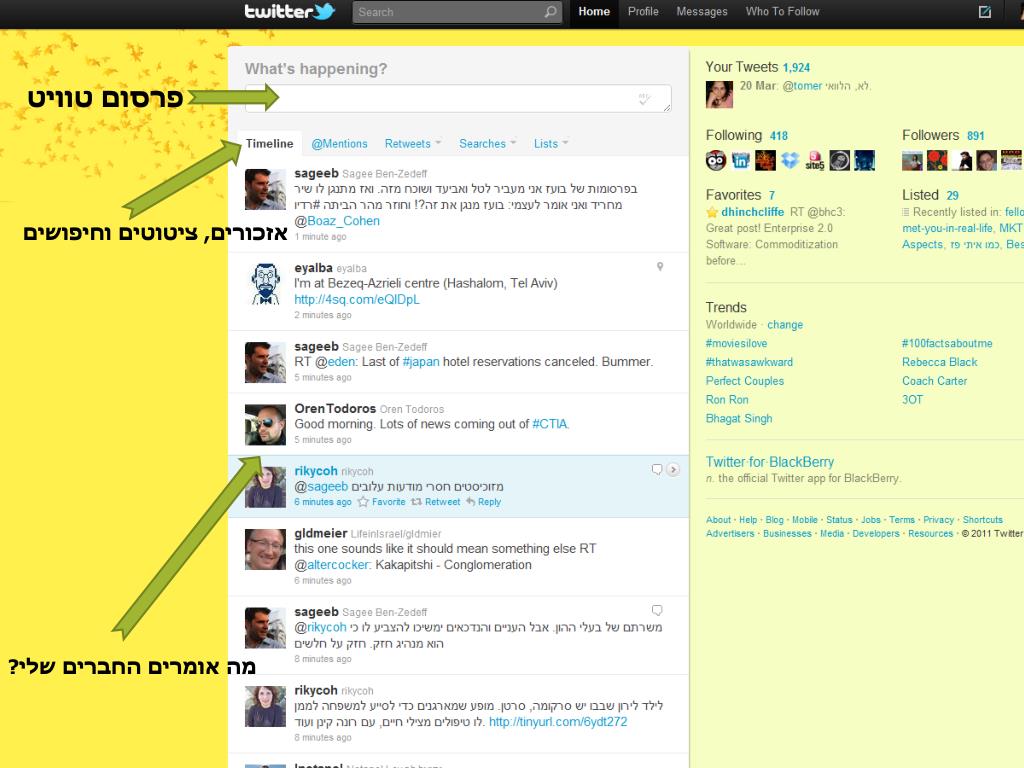Open OrenTodoros's profile picture
Screen dimensions: 1024x768
(265, 424)
